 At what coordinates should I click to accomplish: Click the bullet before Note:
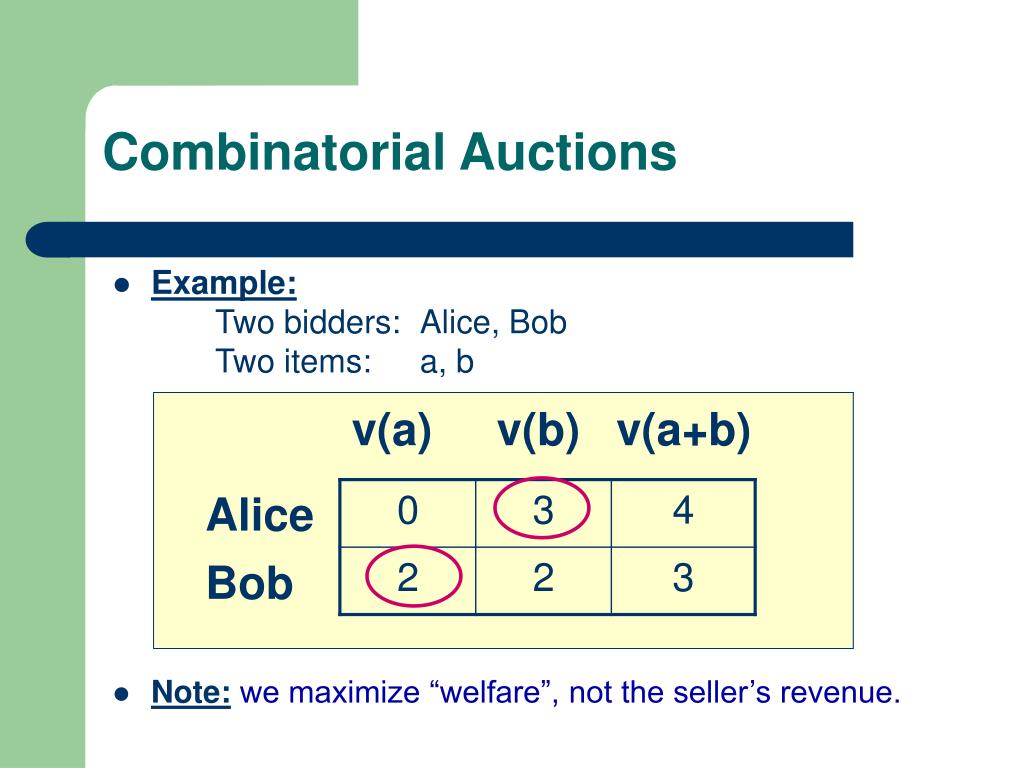pos(121,694)
